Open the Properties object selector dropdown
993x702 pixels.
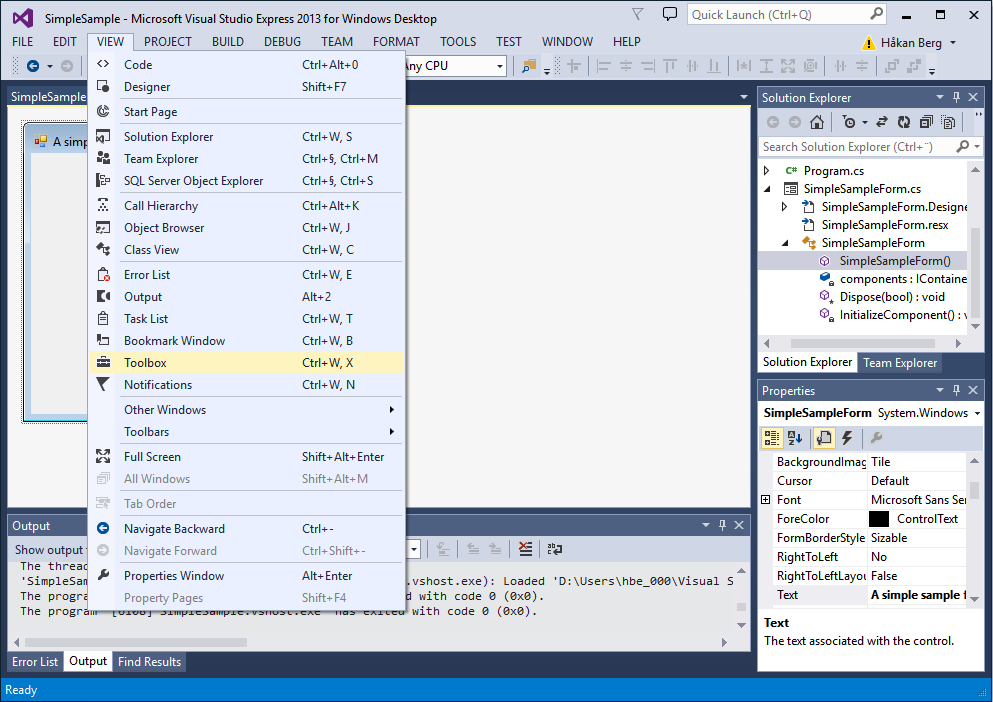point(977,413)
